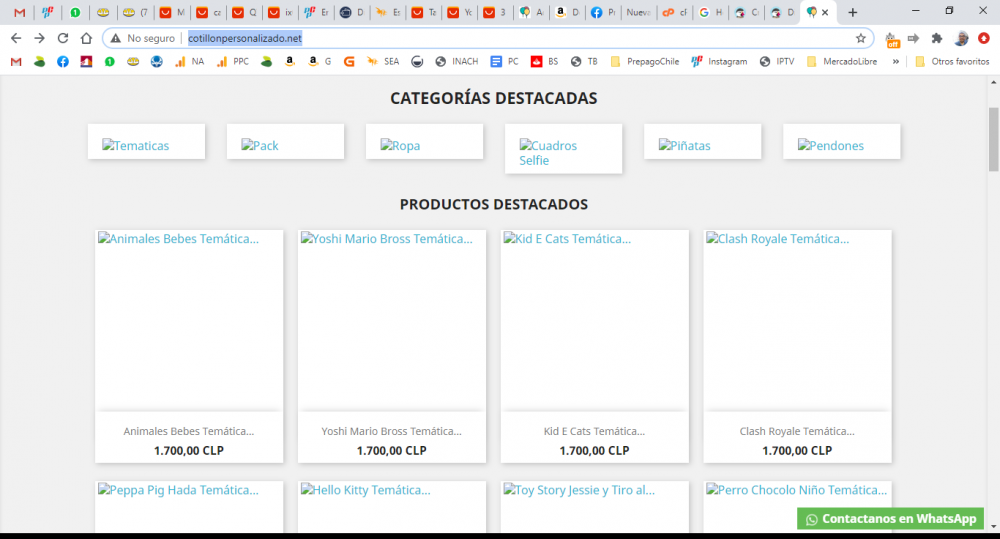Click 'Contactanos en WhatsApp' button
The width and height of the screenshot is (1000, 539).
[x=890, y=519]
